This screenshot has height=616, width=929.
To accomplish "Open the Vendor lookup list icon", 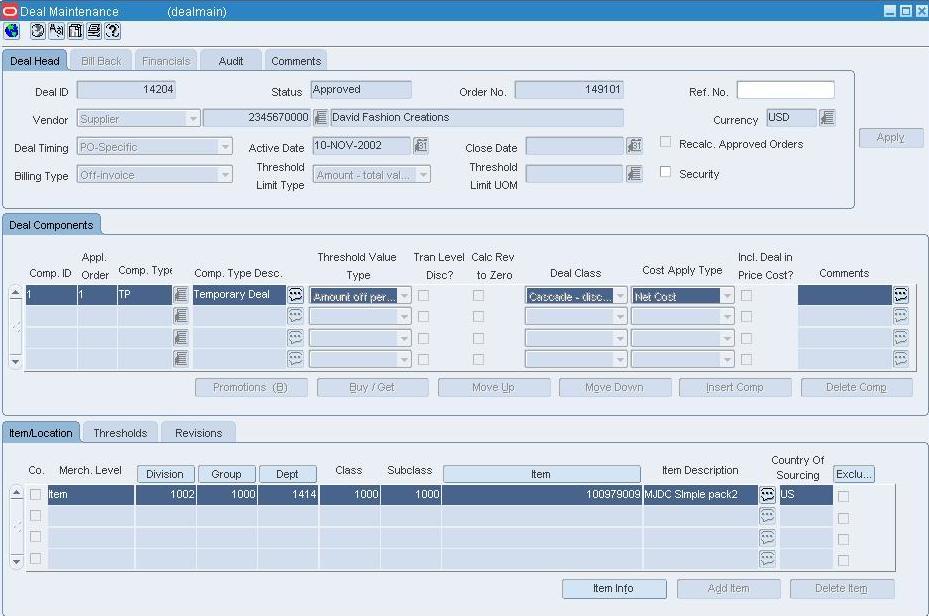I will pos(320,118).
